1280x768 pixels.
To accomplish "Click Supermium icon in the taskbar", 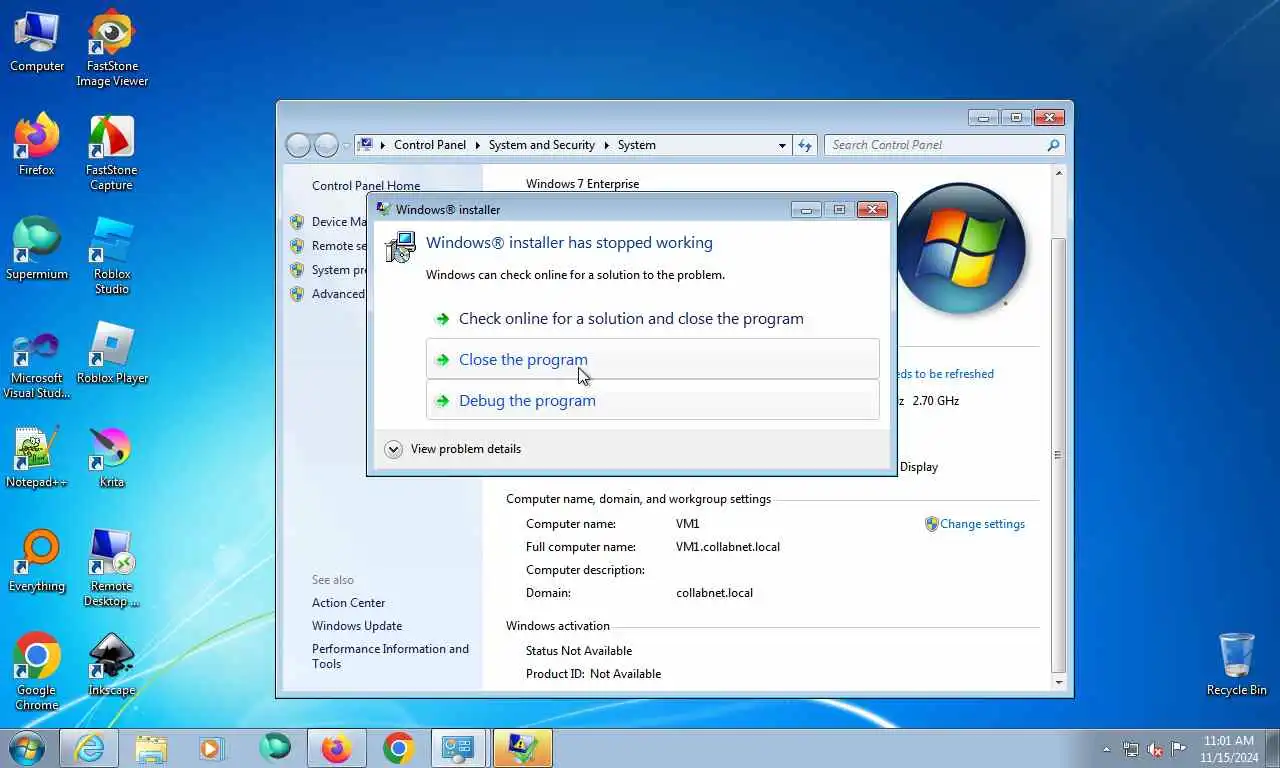I will click(x=274, y=748).
